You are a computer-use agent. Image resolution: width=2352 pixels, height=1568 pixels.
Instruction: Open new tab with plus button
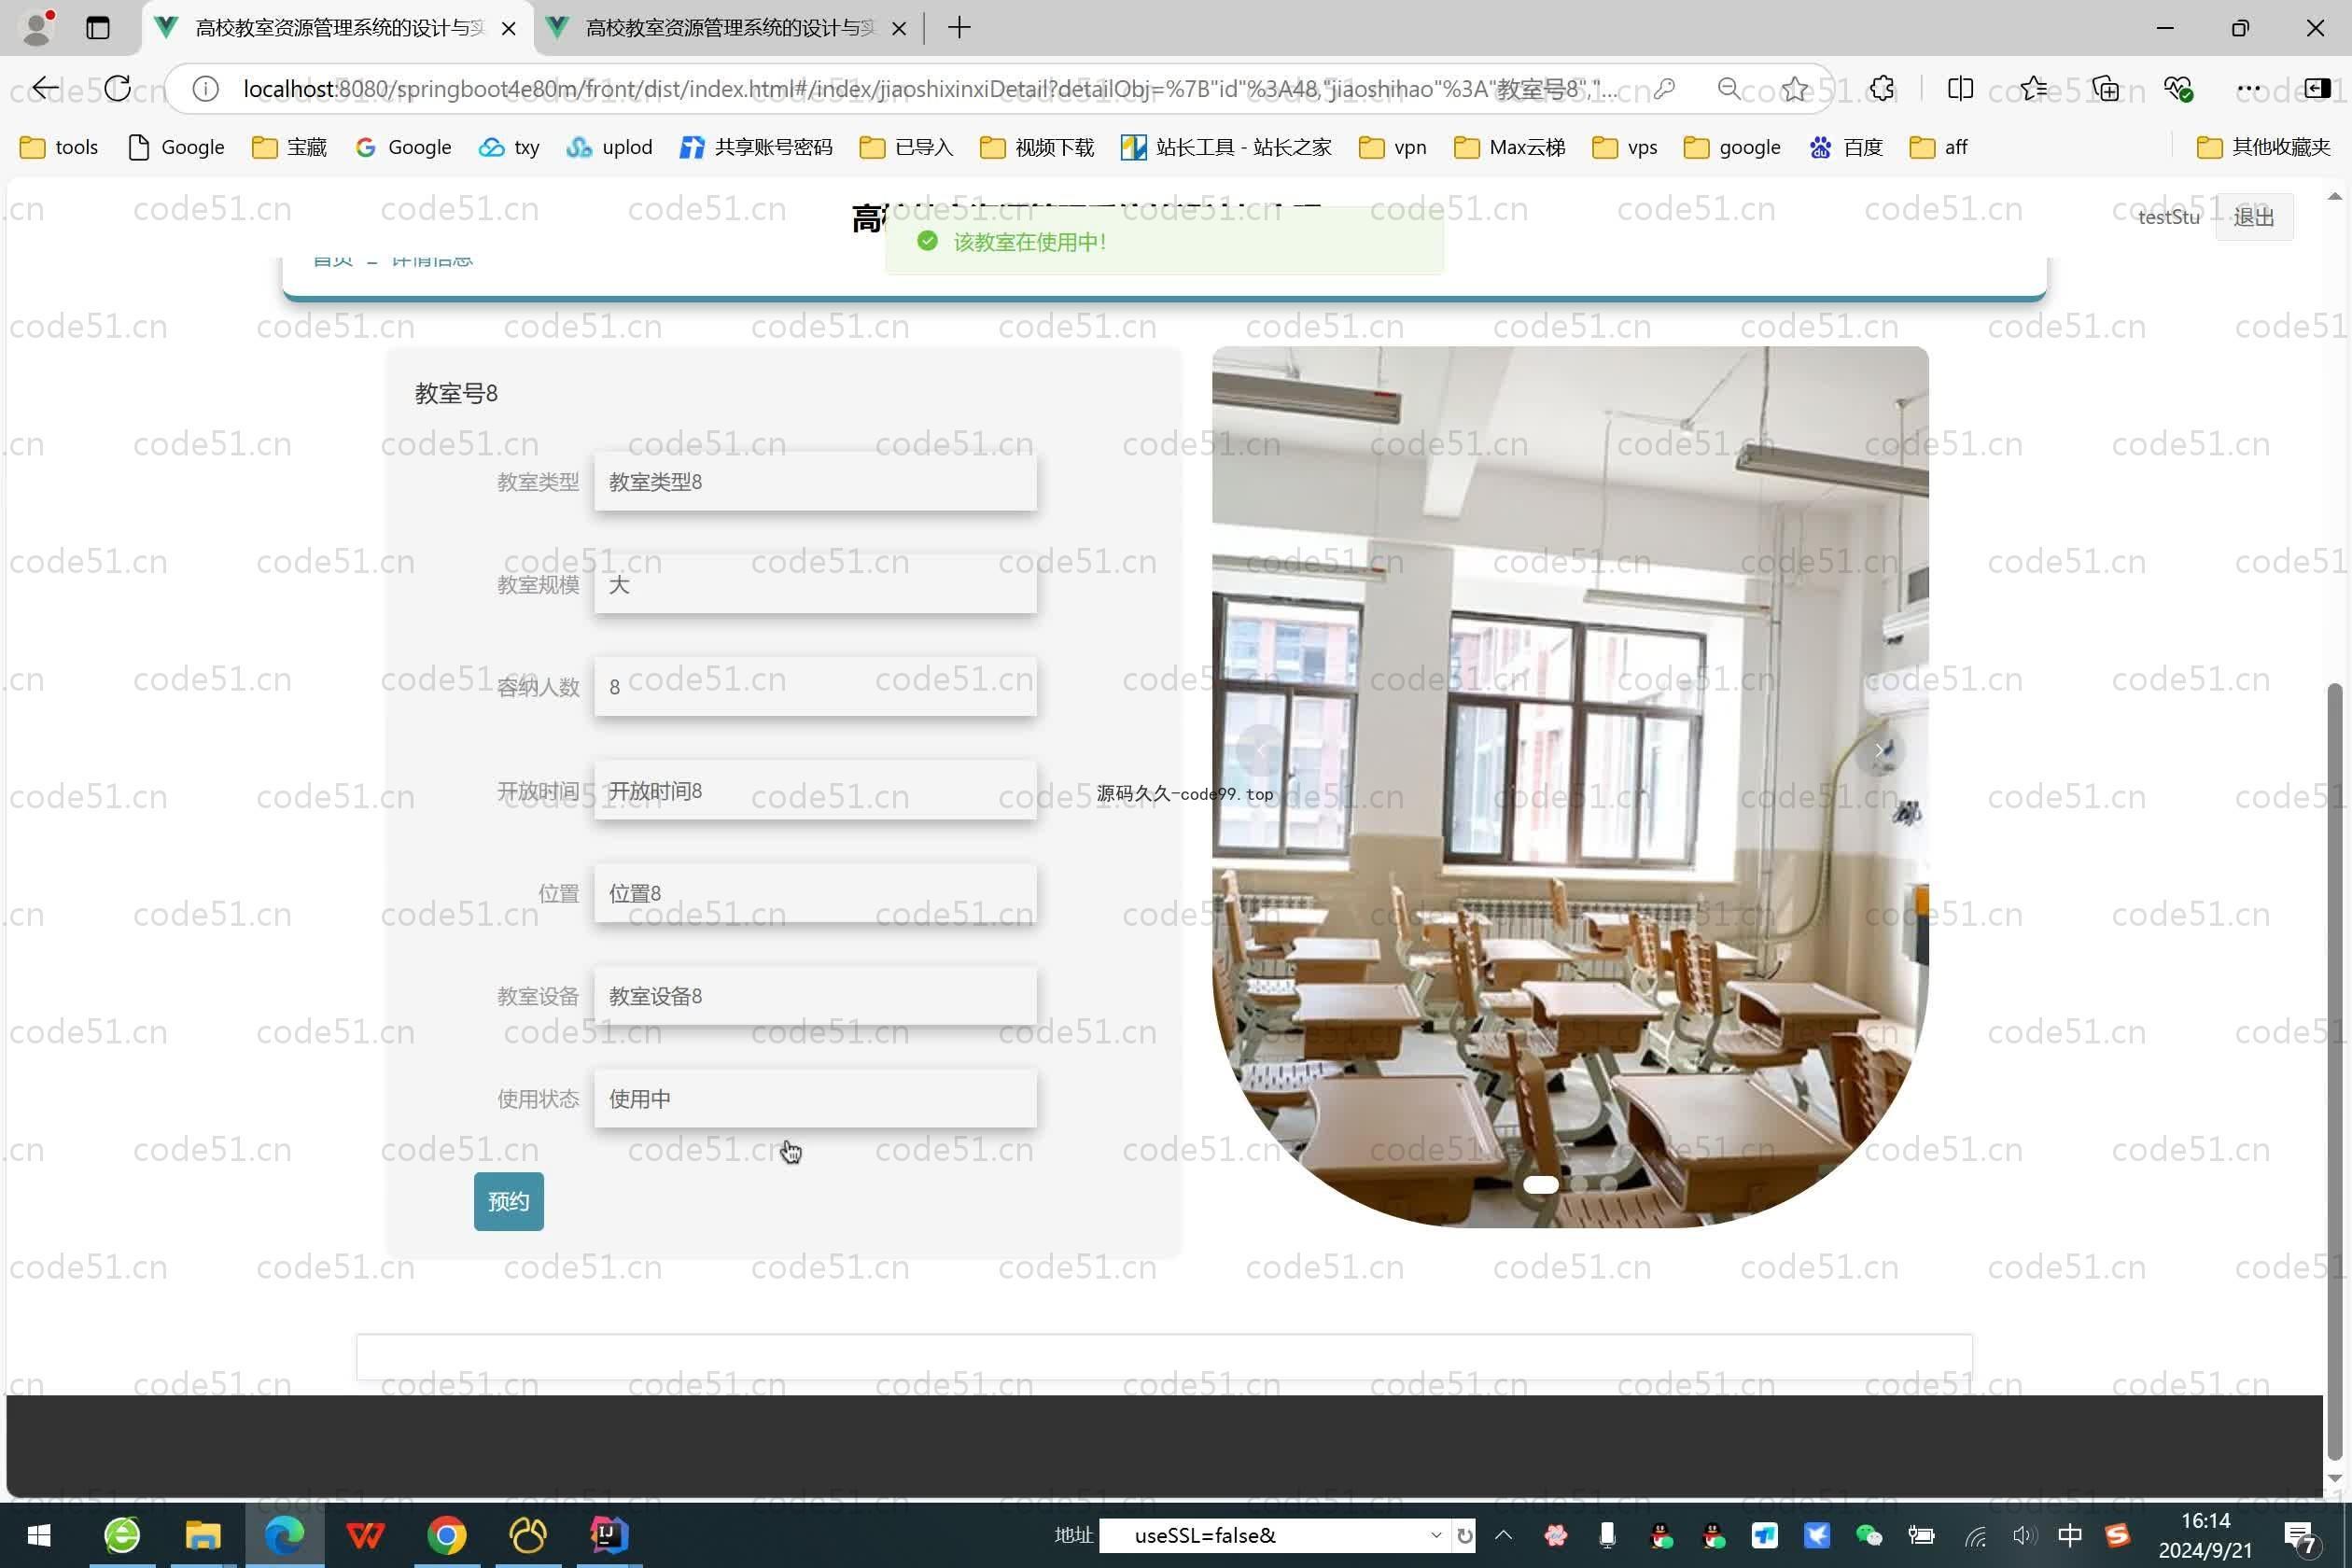point(959,28)
